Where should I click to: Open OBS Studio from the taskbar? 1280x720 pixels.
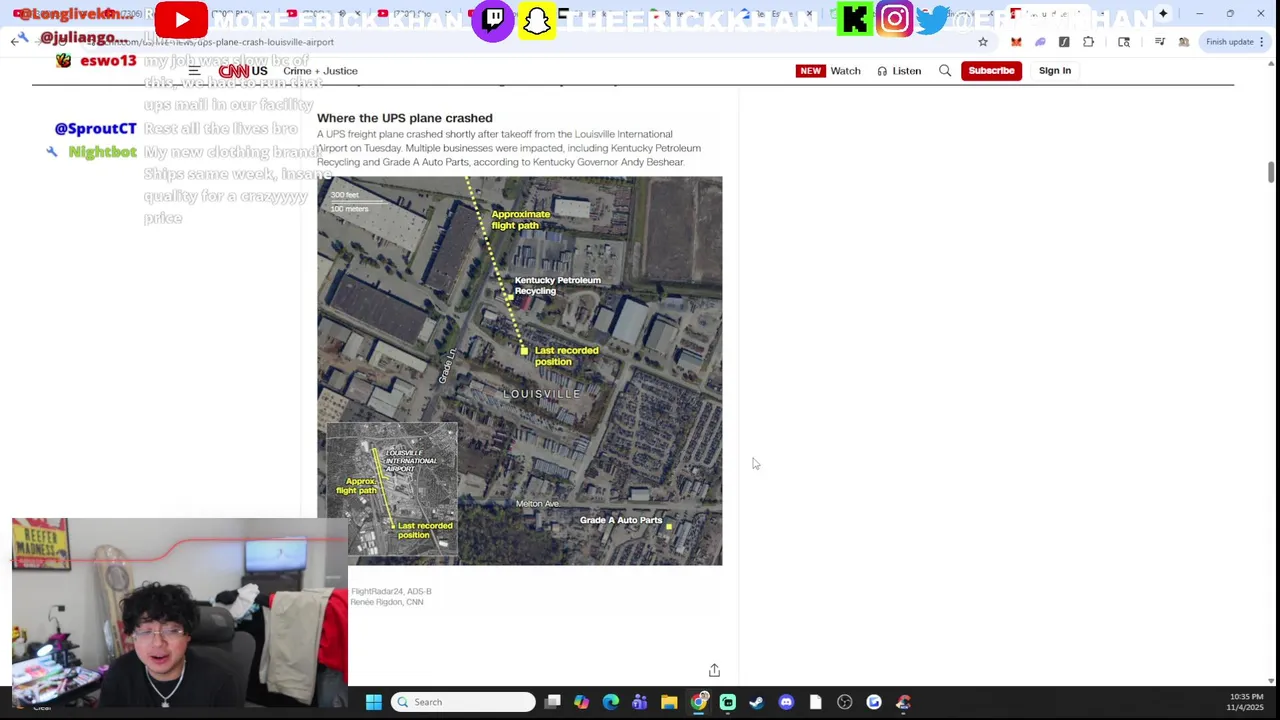point(844,702)
